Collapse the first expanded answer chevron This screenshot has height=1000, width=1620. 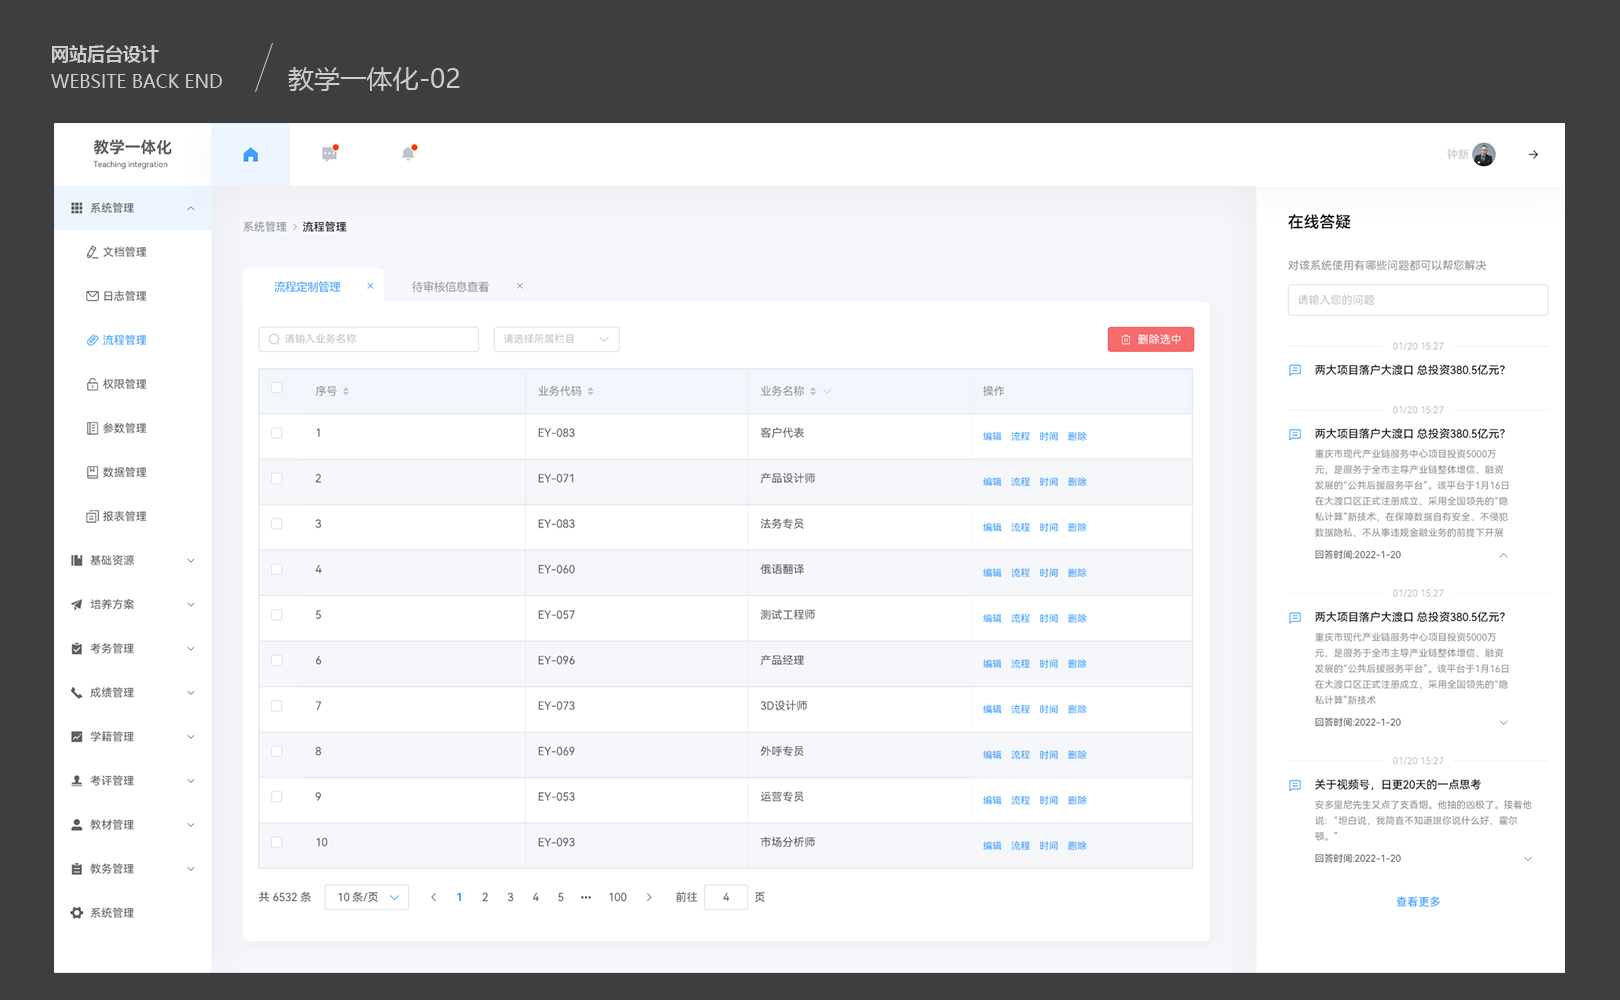[x=1503, y=555]
